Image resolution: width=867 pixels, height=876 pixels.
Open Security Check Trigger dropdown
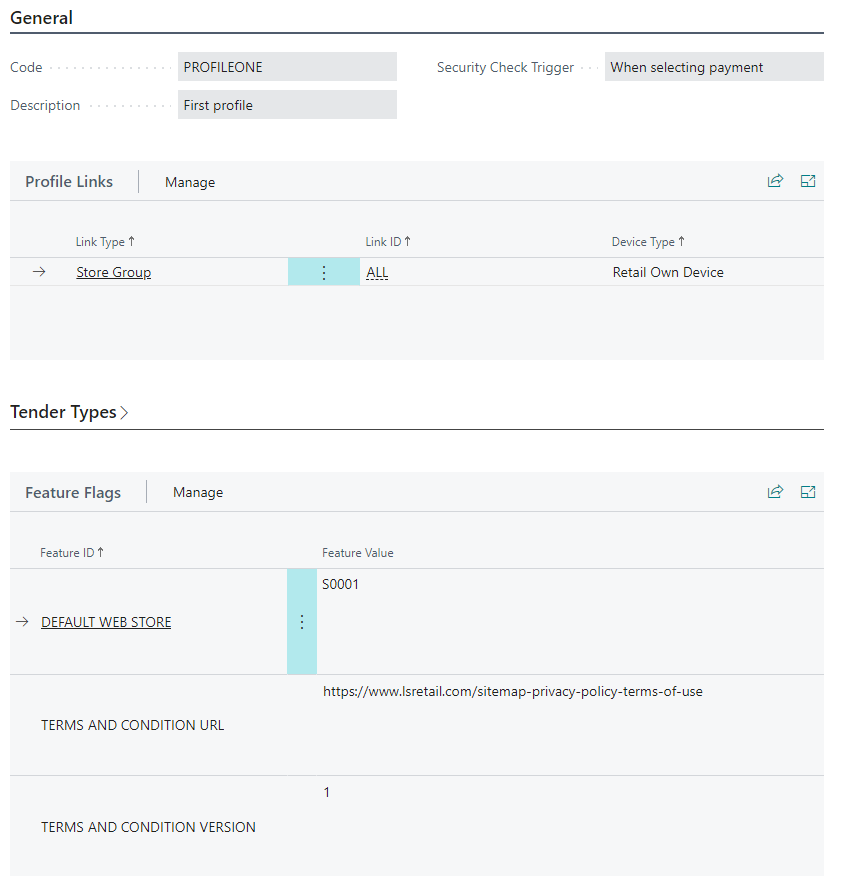pos(713,68)
